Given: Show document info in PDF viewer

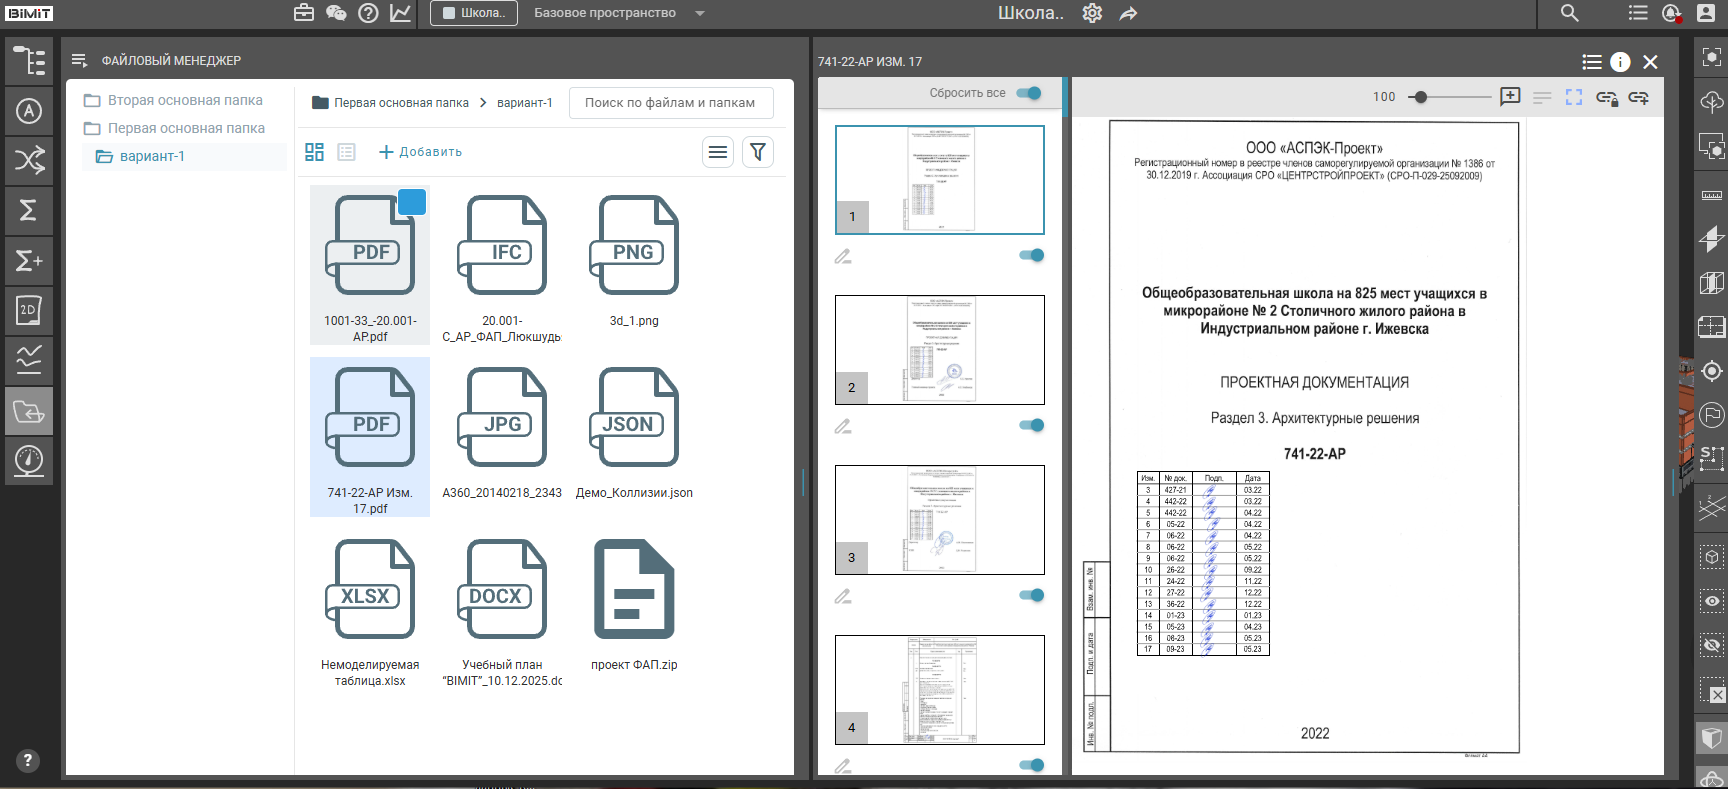Looking at the screenshot, I should pos(1620,62).
